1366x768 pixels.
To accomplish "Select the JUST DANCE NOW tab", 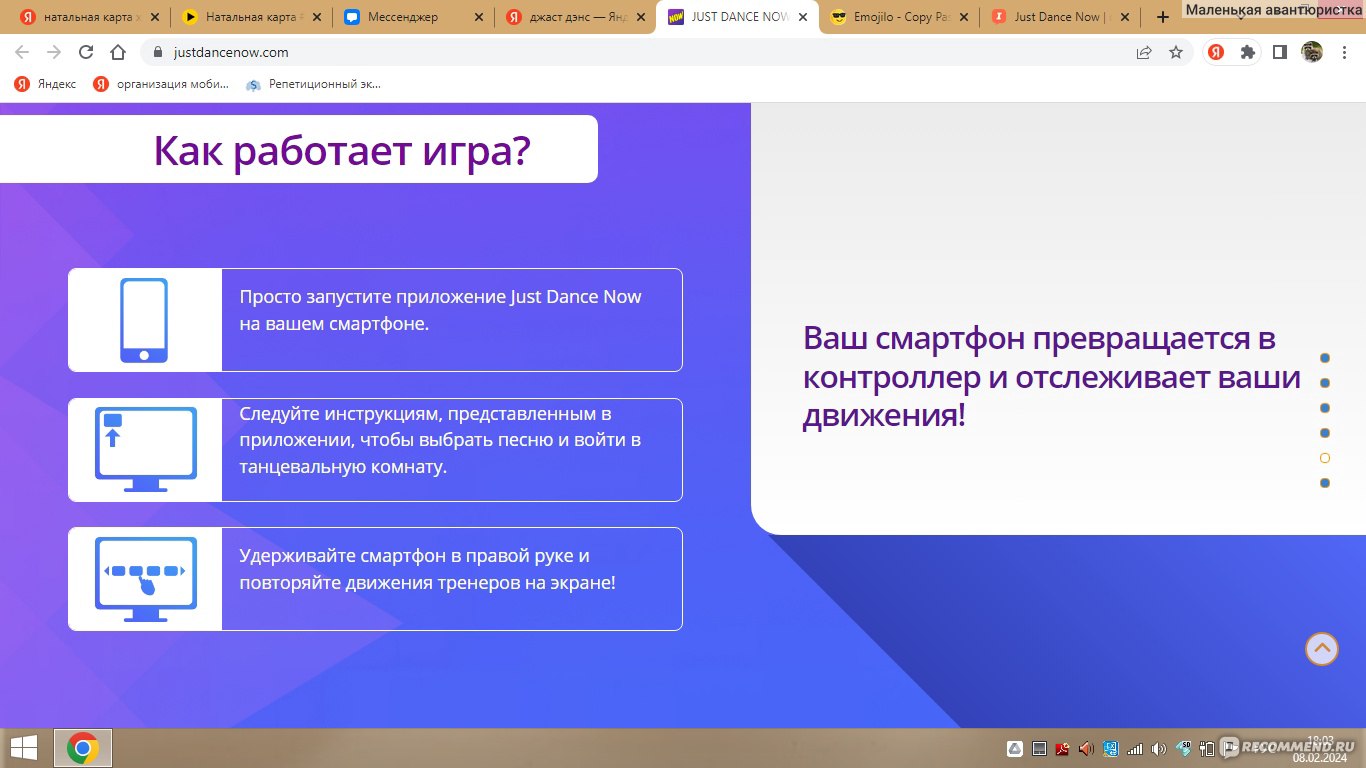I will tap(737, 17).
